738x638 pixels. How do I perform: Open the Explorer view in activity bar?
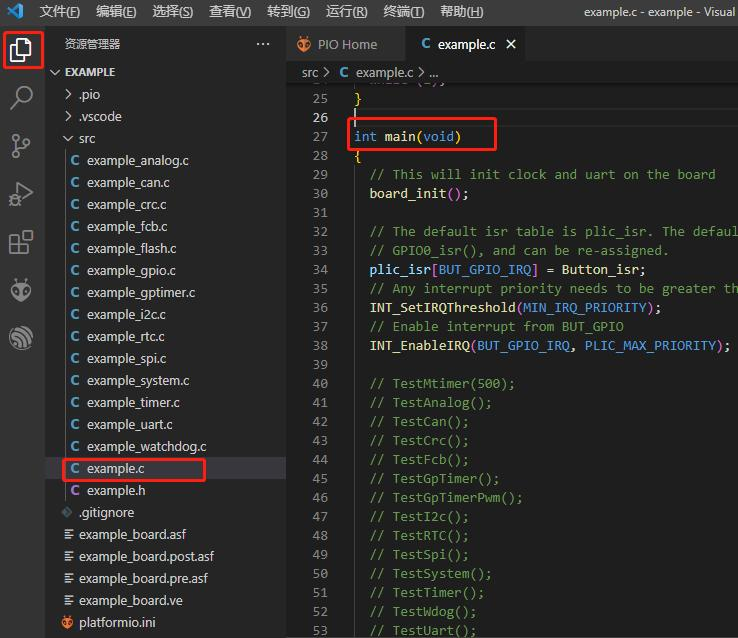[21, 50]
